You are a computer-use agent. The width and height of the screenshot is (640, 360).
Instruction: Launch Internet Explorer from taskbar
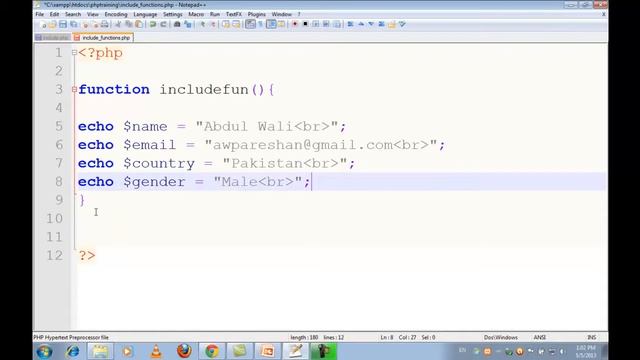pos(73,351)
